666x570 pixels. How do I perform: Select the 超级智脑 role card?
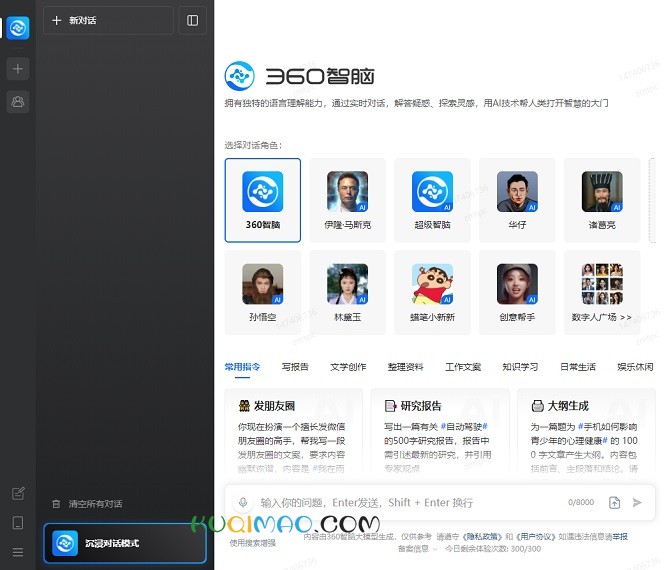pyautogui.click(x=432, y=200)
